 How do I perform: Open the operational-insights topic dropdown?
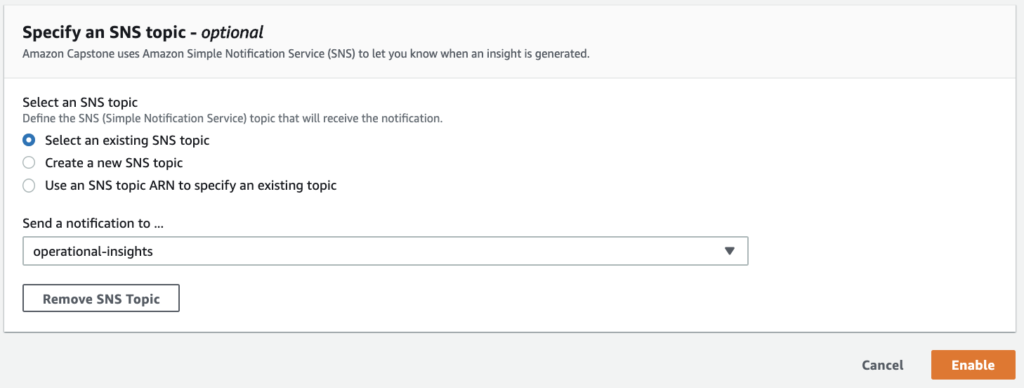pos(385,251)
